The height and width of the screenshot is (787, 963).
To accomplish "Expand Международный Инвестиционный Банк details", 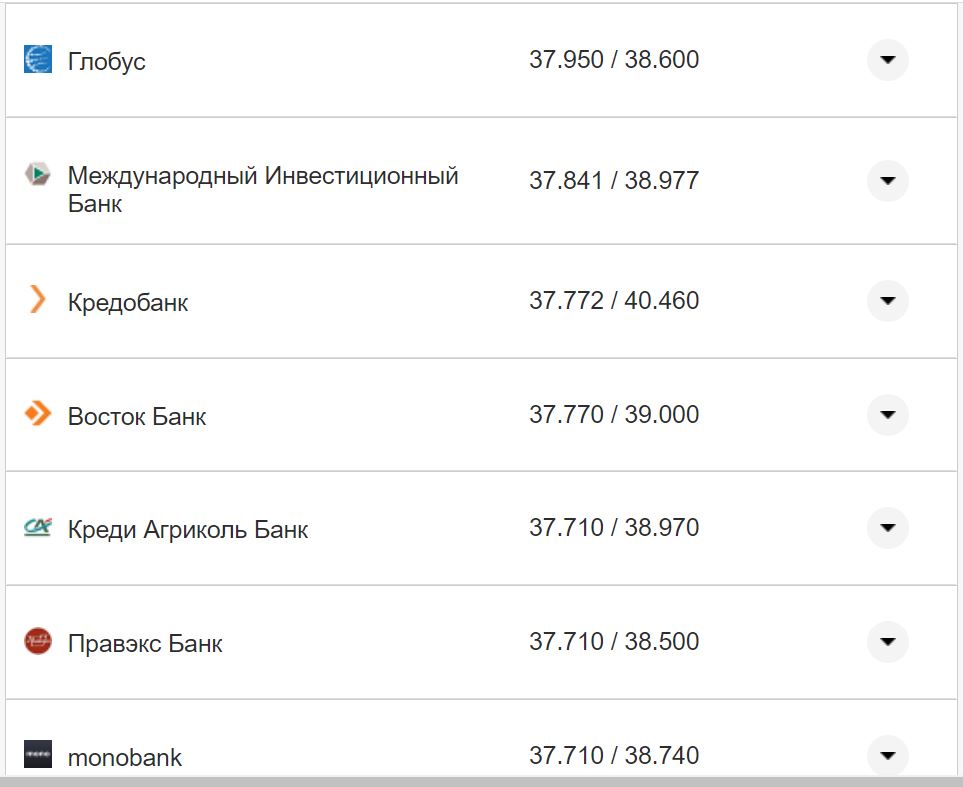I will point(887,182).
